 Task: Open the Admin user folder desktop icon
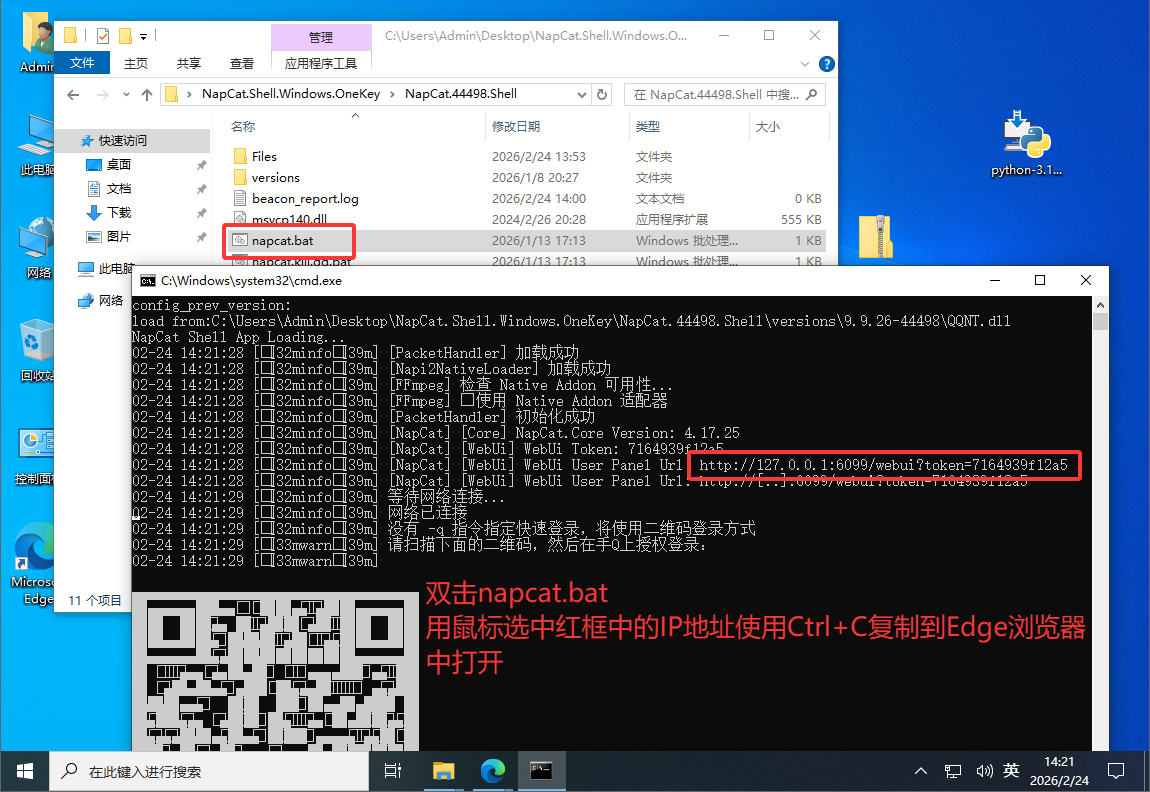pyautogui.click(x=37, y=43)
